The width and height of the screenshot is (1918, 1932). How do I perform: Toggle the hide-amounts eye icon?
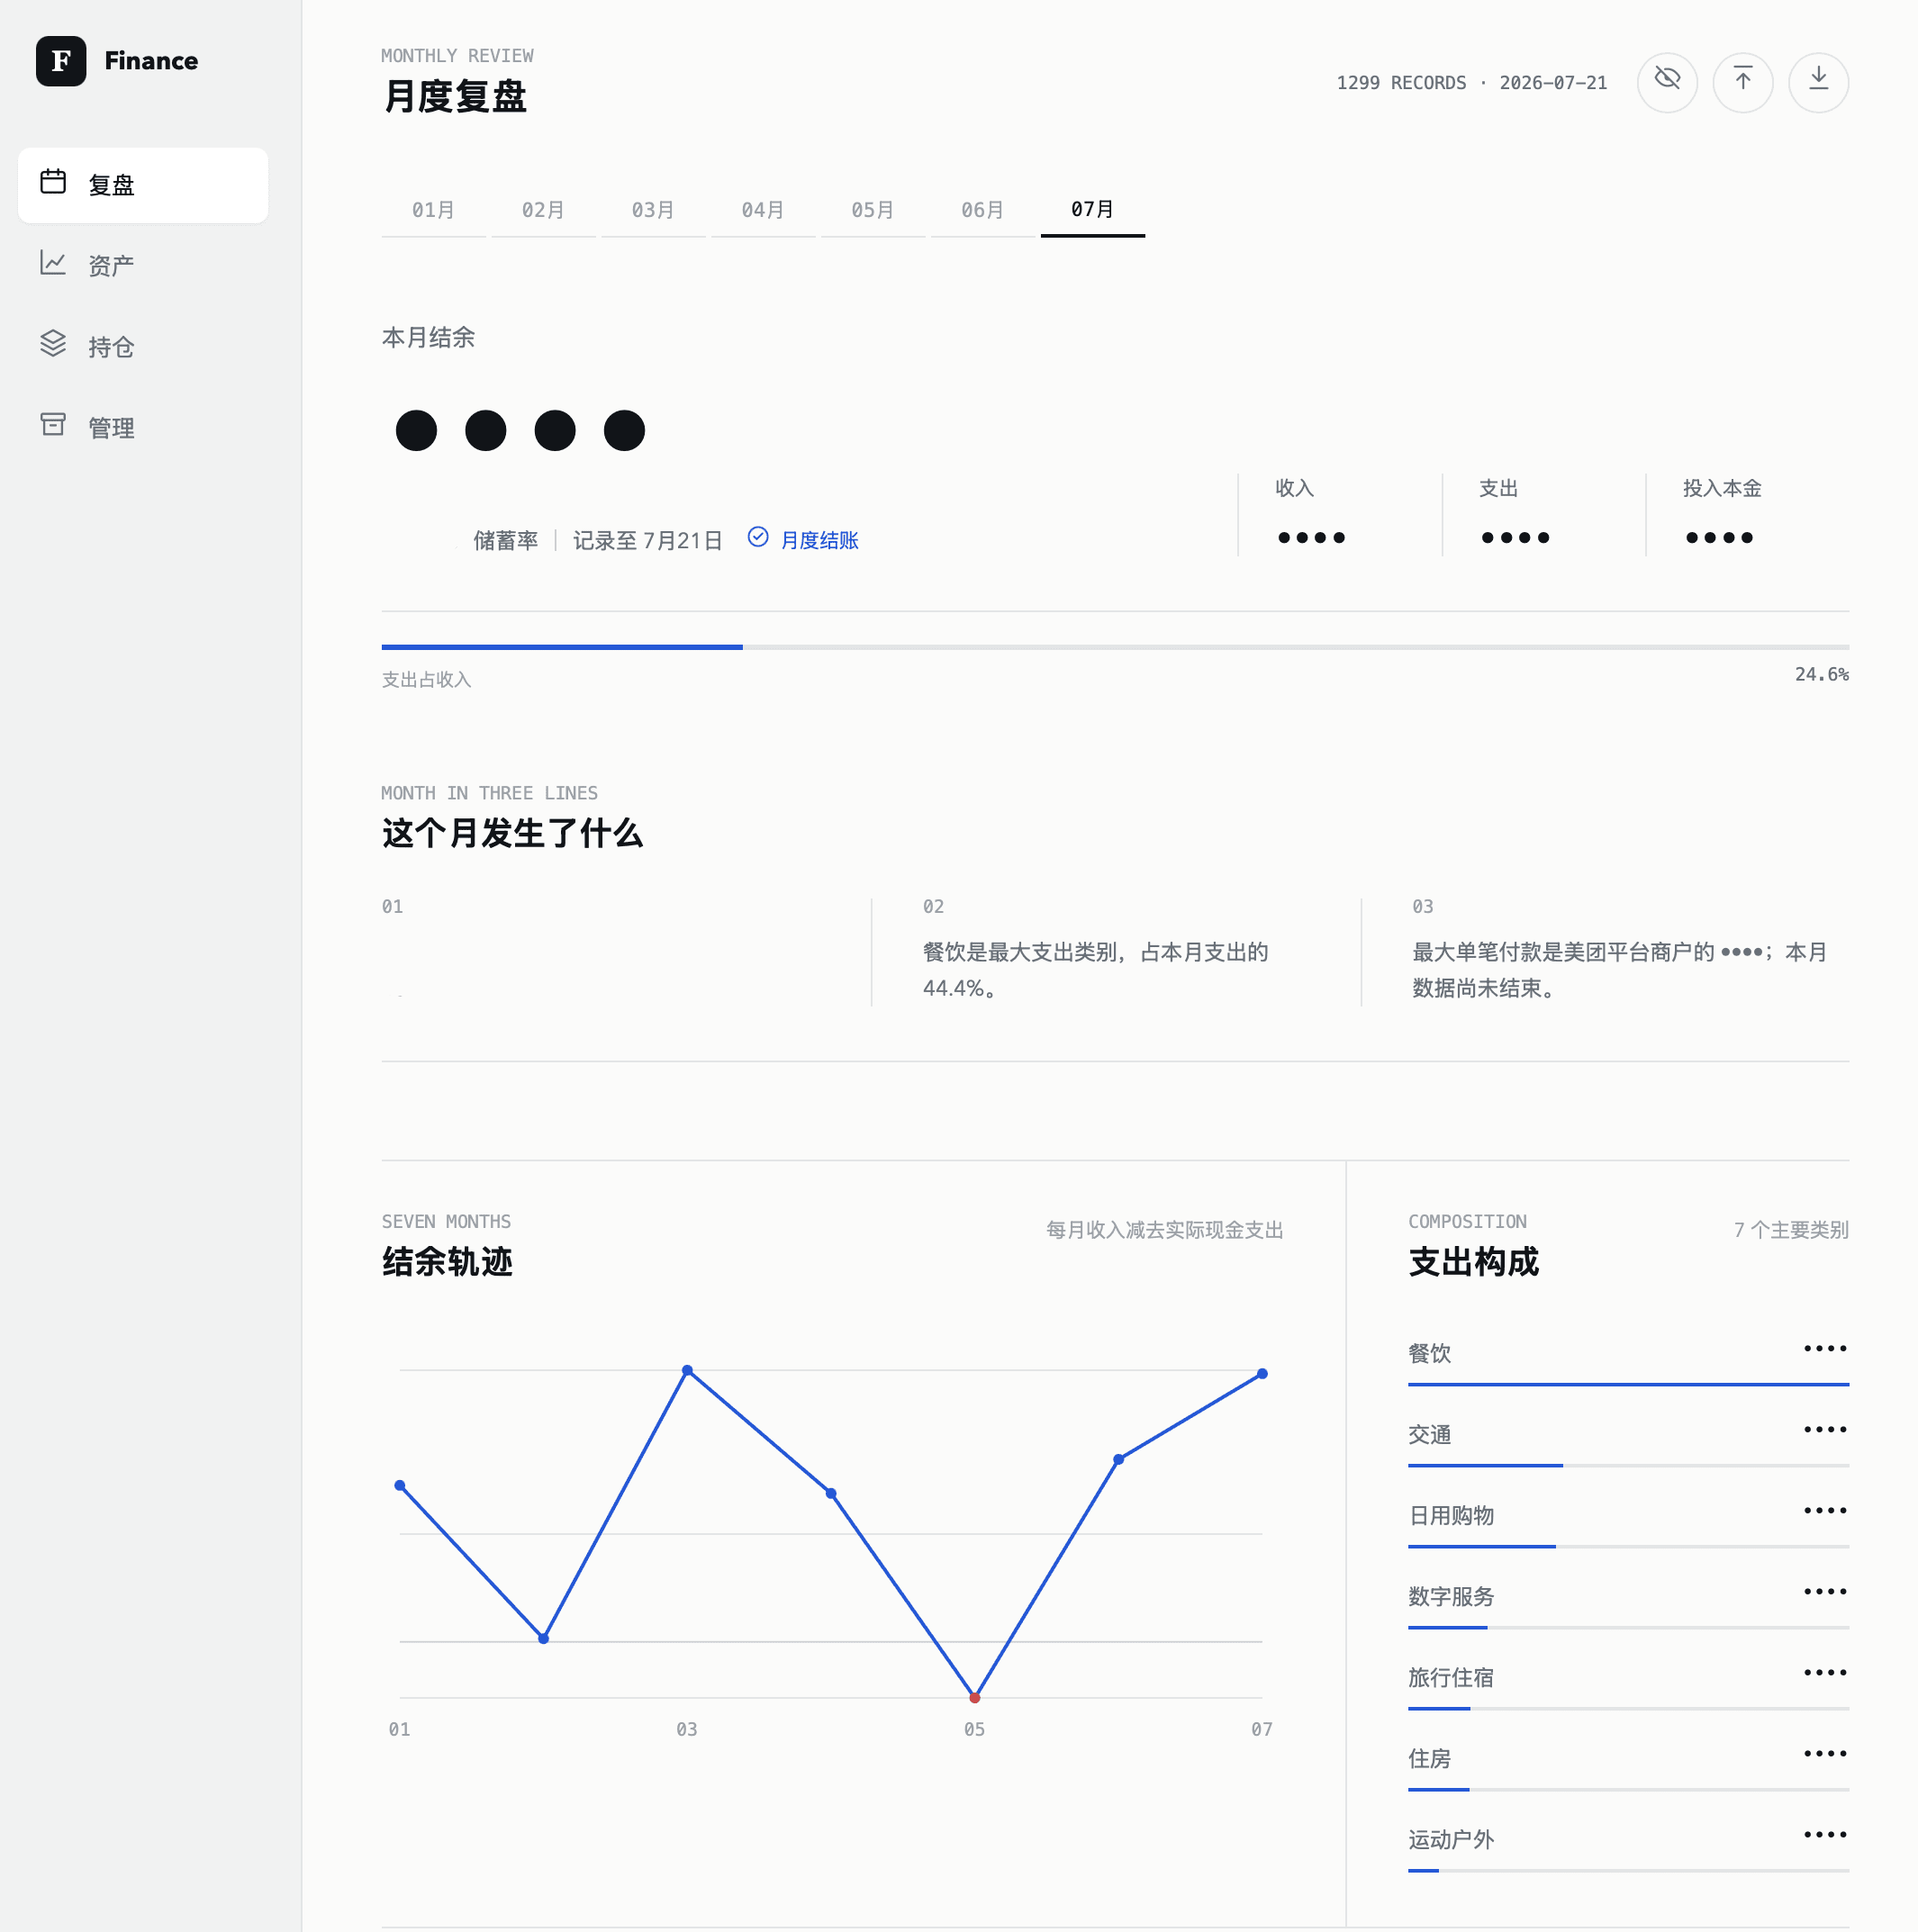click(1667, 82)
